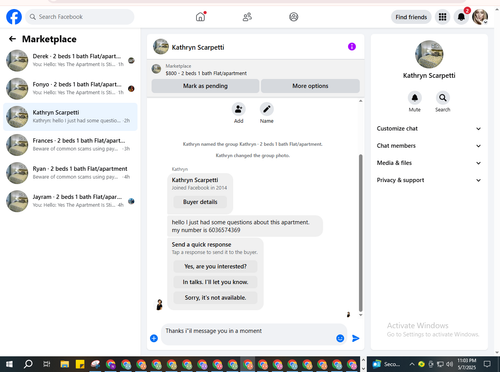Image resolution: width=500 pixels, height=372 pixels.
Task: Open Sticky Notes on the taskbar
Action: tap(80, 364)
